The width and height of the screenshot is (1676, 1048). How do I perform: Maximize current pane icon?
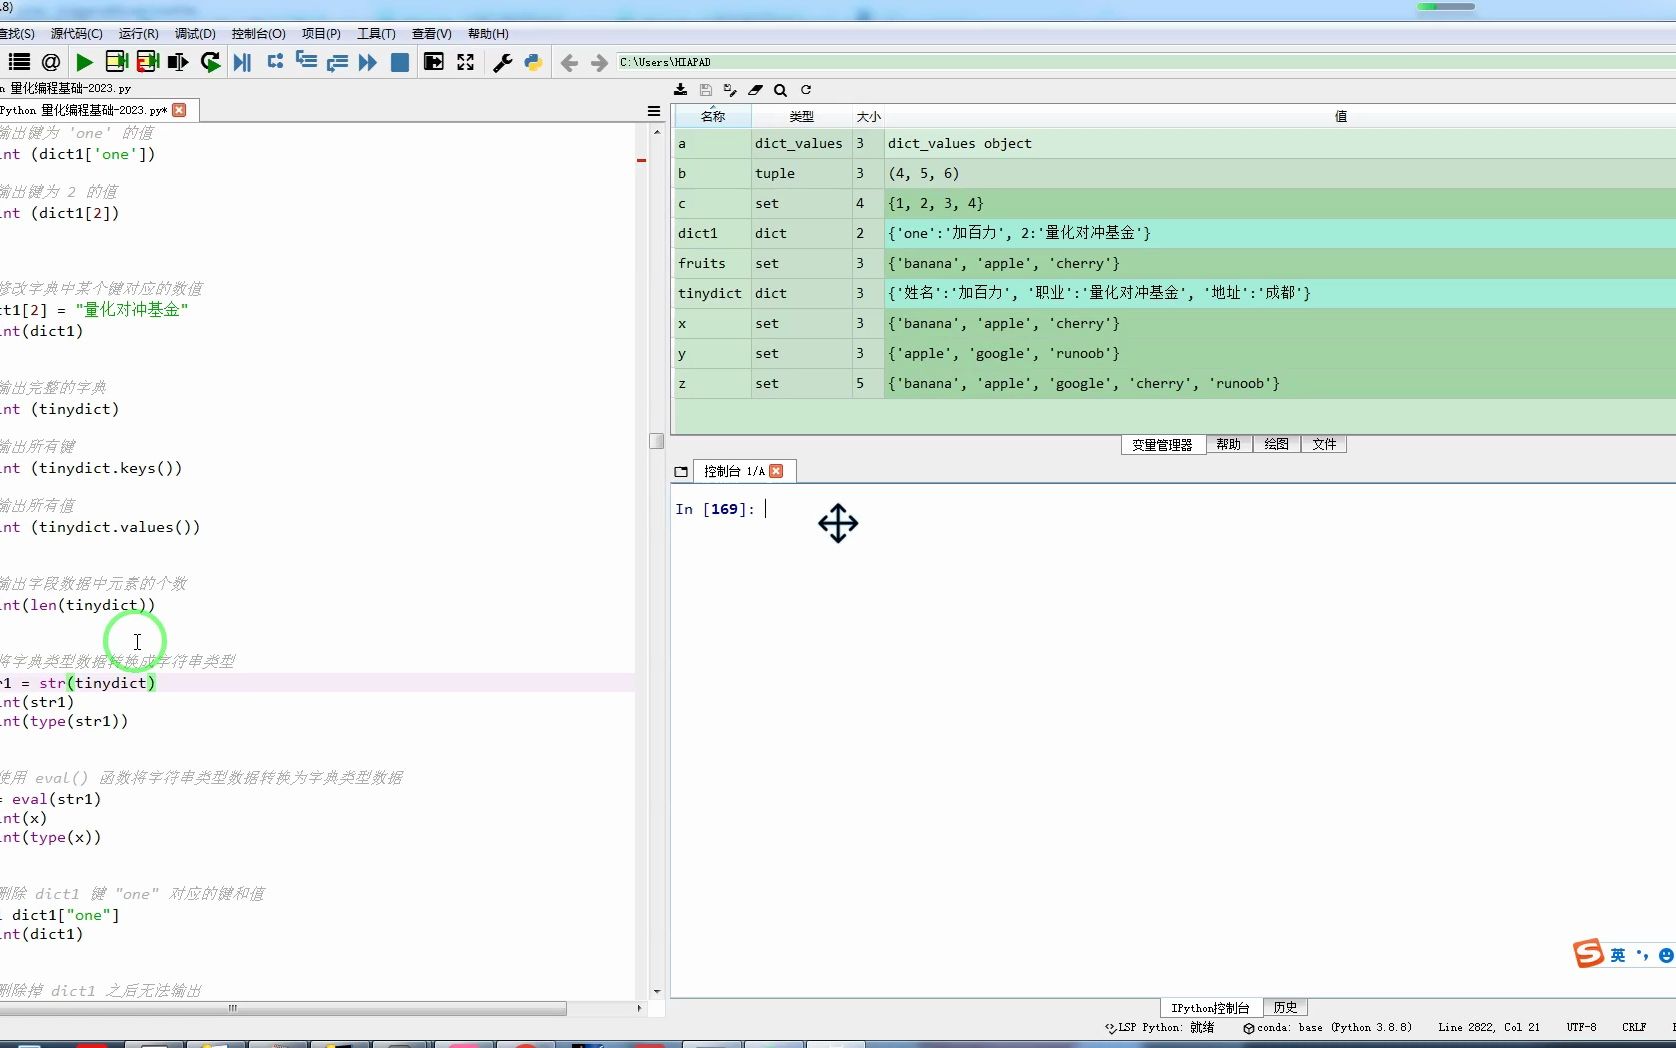[x=433, y=62]
